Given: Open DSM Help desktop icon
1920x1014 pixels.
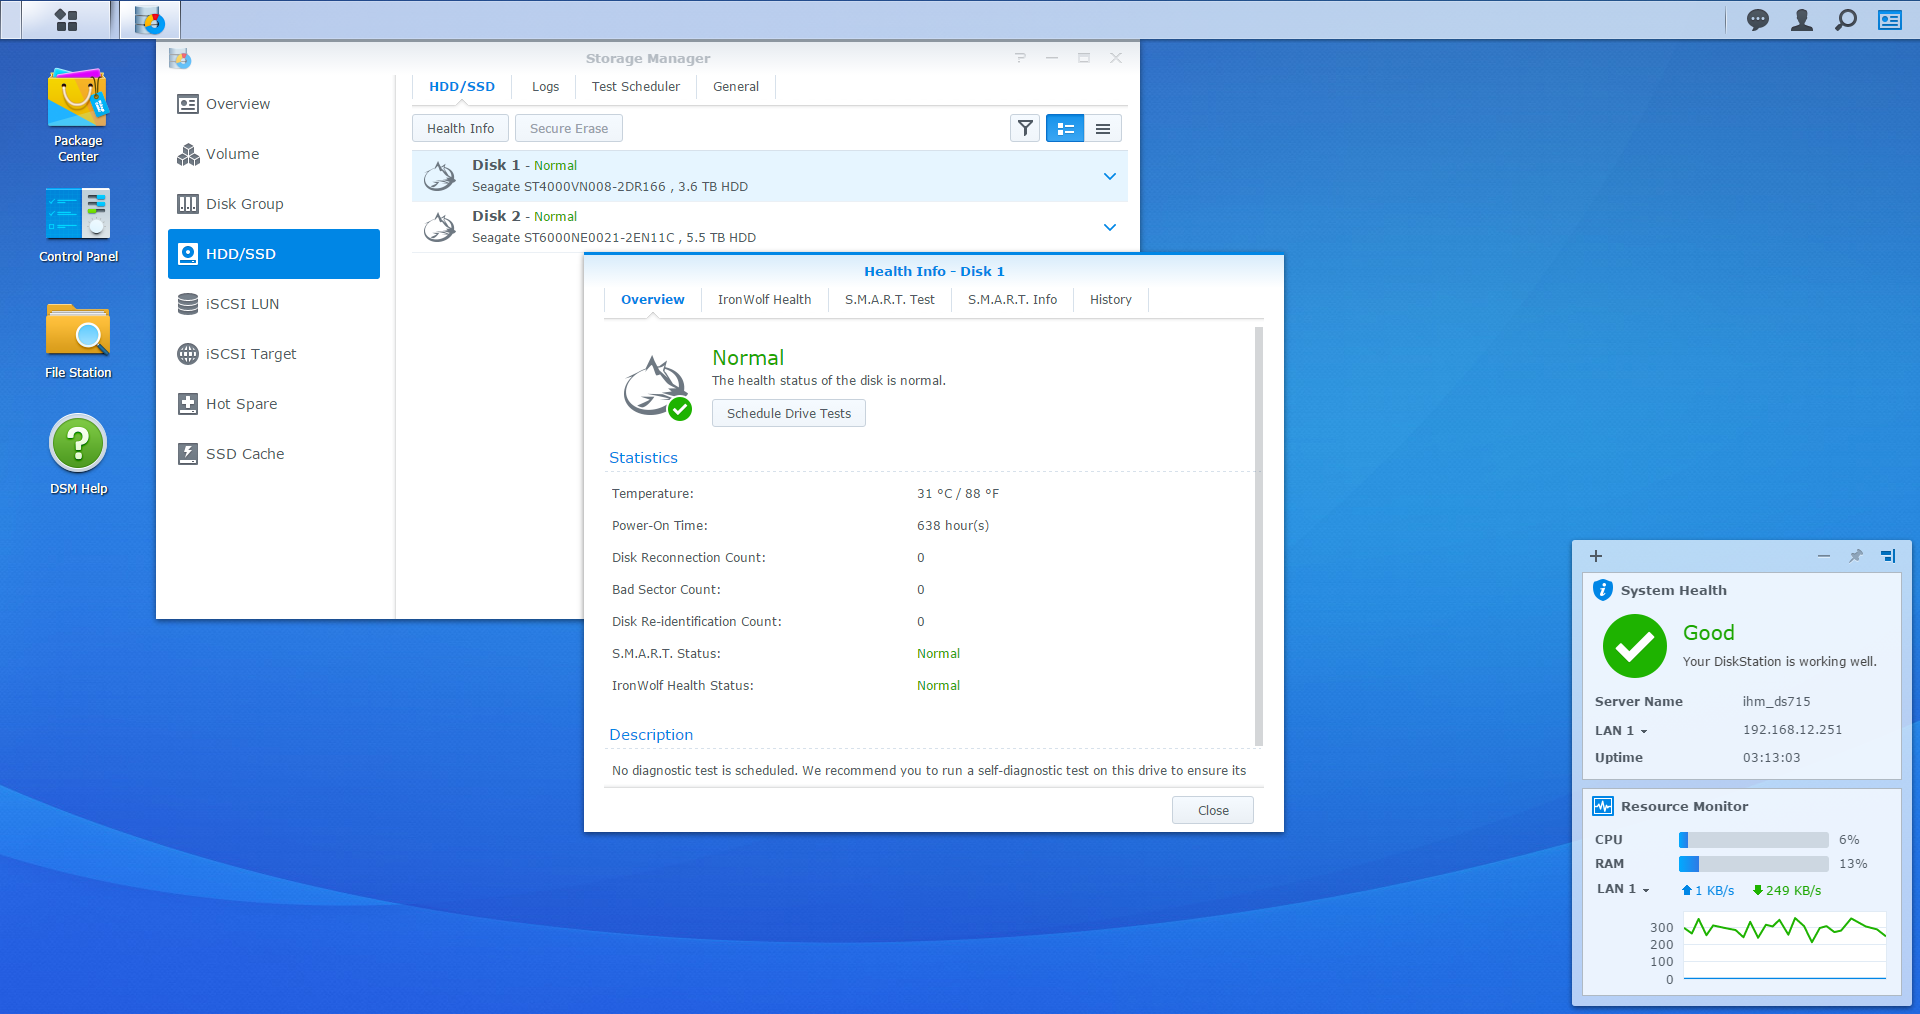Looking at the screenshot, I should (x=78, y=455).
